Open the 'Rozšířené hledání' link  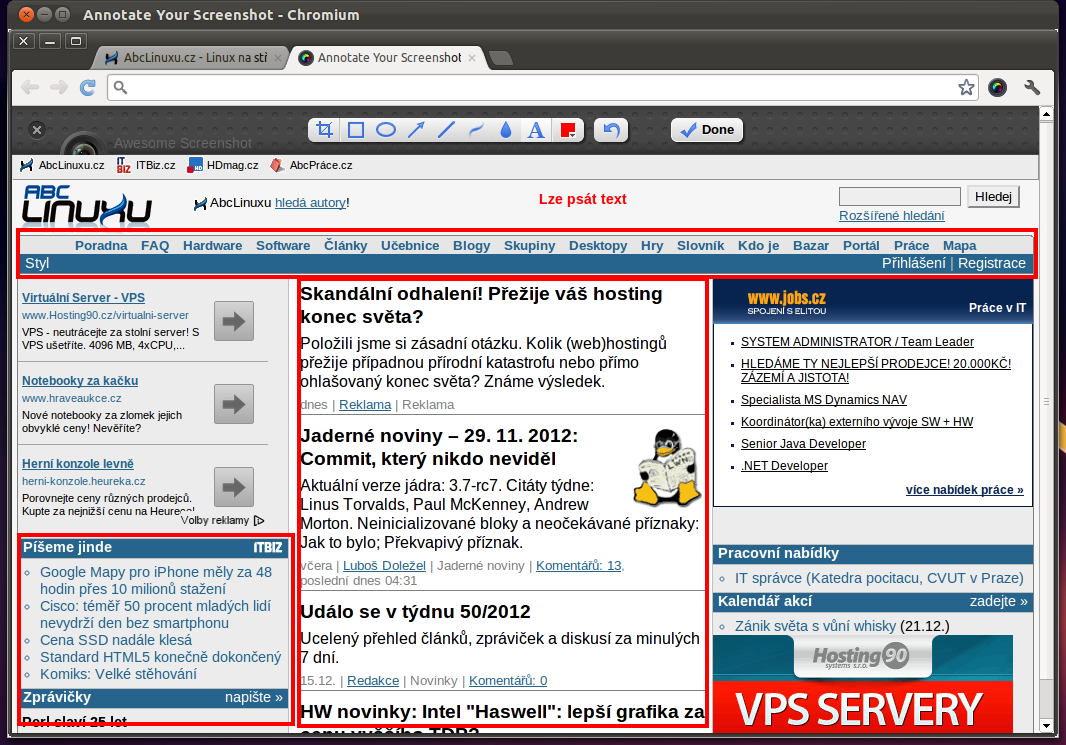(x=891, y=215)
